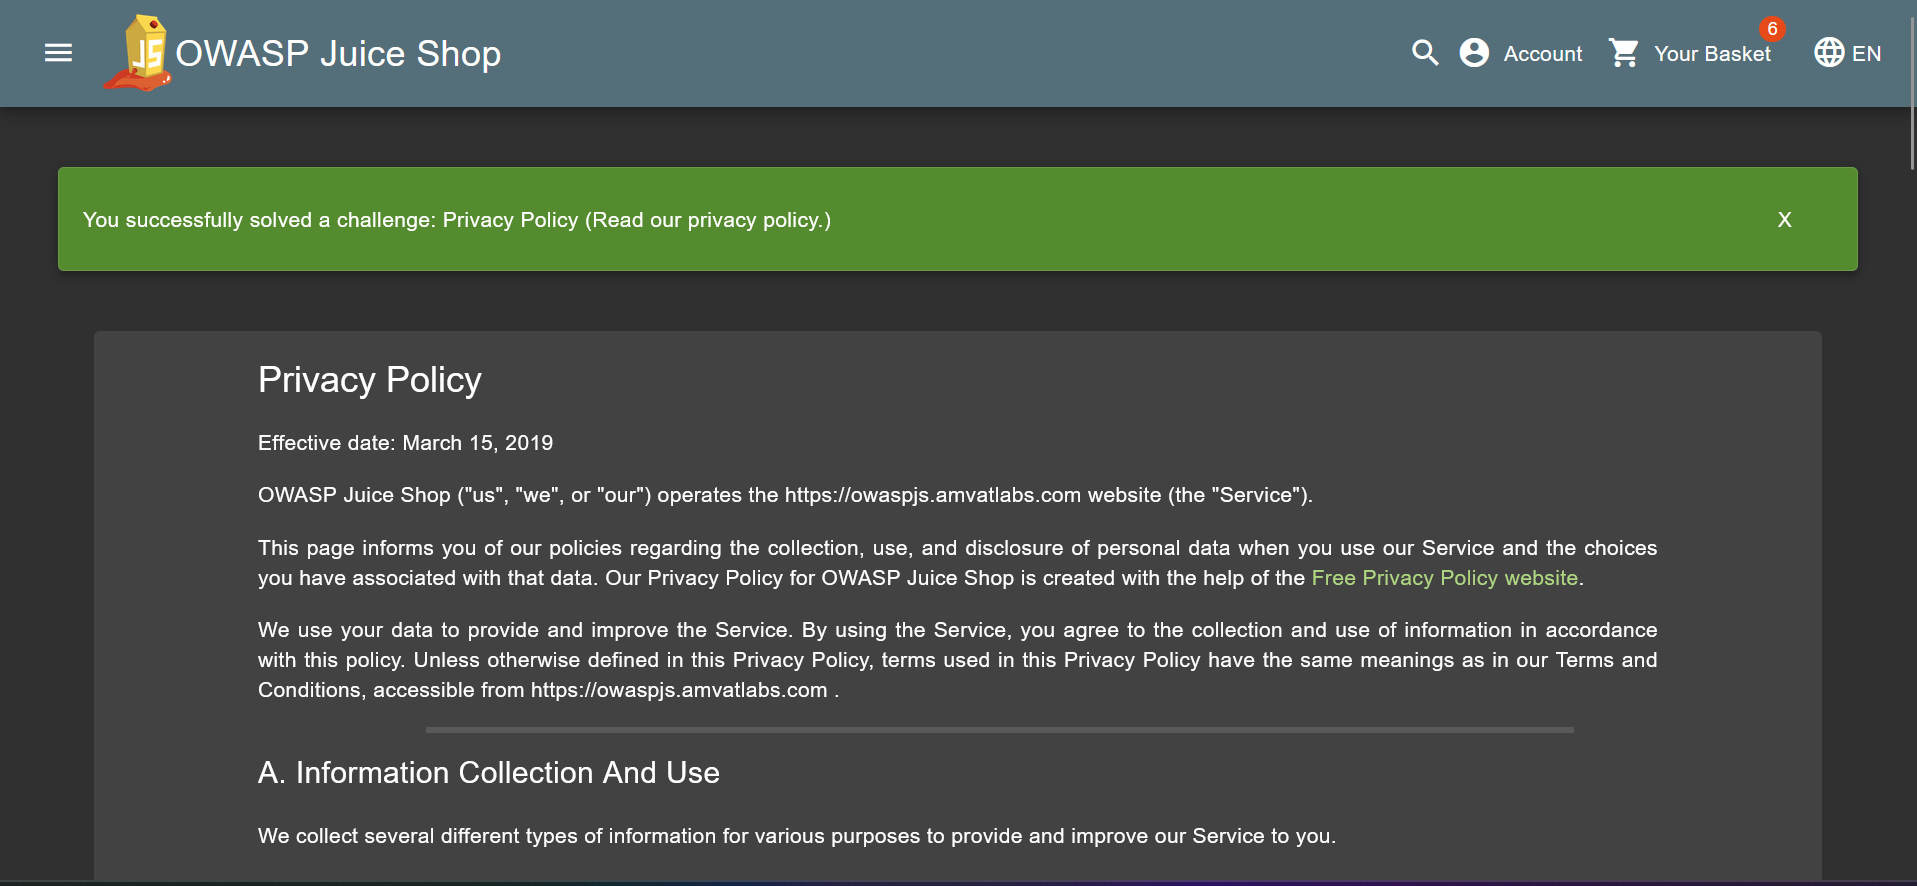Image resolution: width=1917 pixels, height=886 pixels.
Task: Click the page vertical scrollbar
Action: (1912, 90)
